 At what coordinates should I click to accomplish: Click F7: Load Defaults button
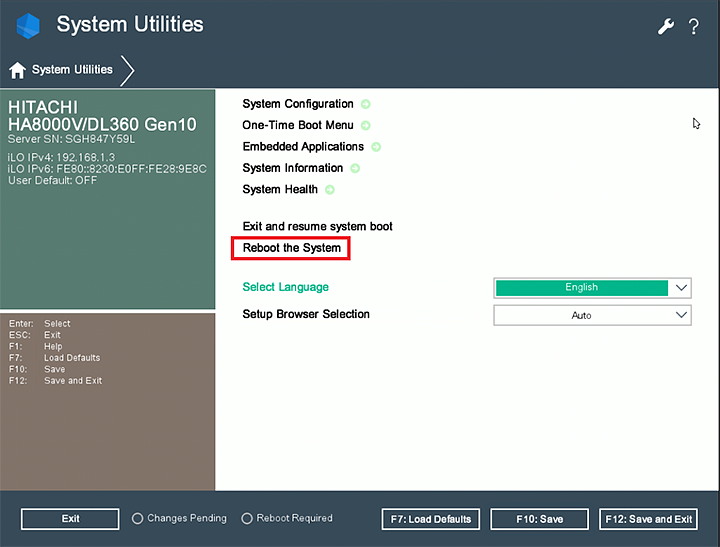click(431, 519)
